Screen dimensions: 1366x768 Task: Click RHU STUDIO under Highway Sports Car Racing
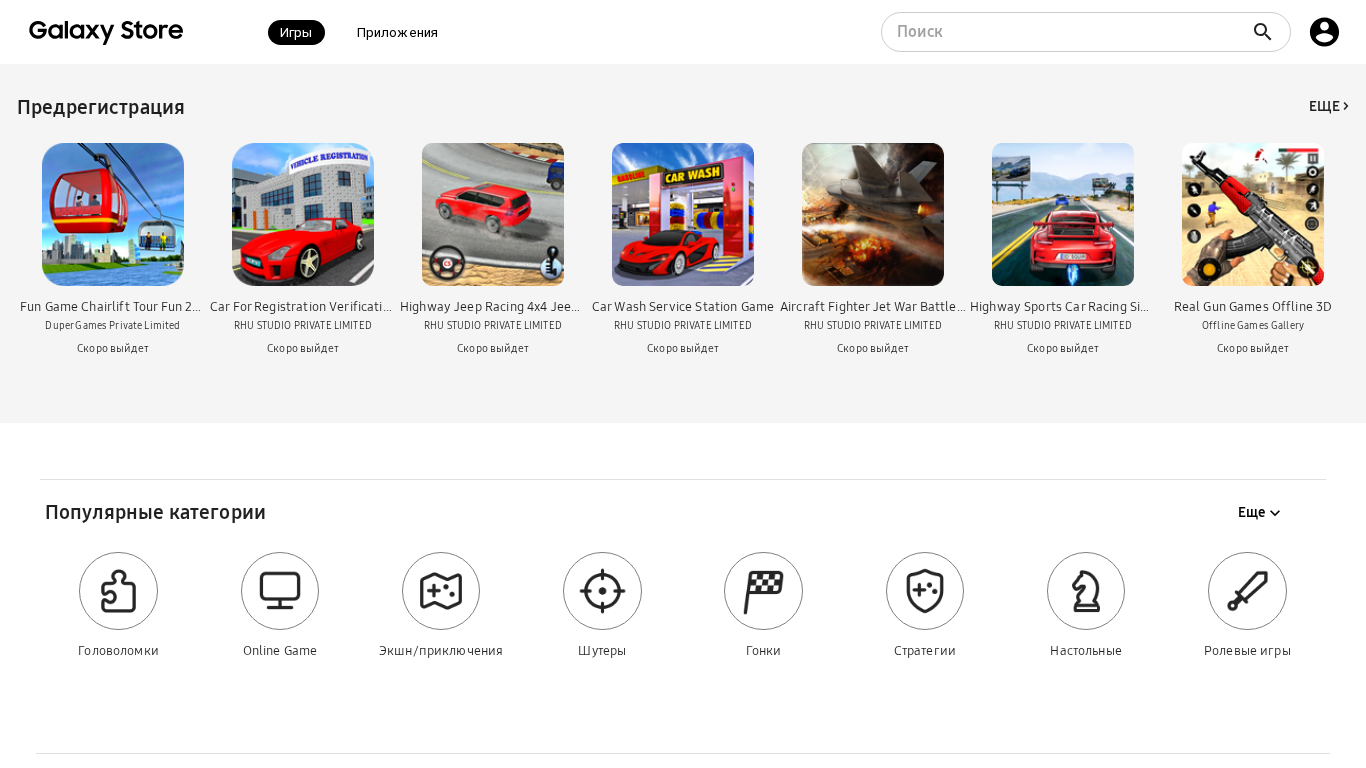(x=1063, y=326)
